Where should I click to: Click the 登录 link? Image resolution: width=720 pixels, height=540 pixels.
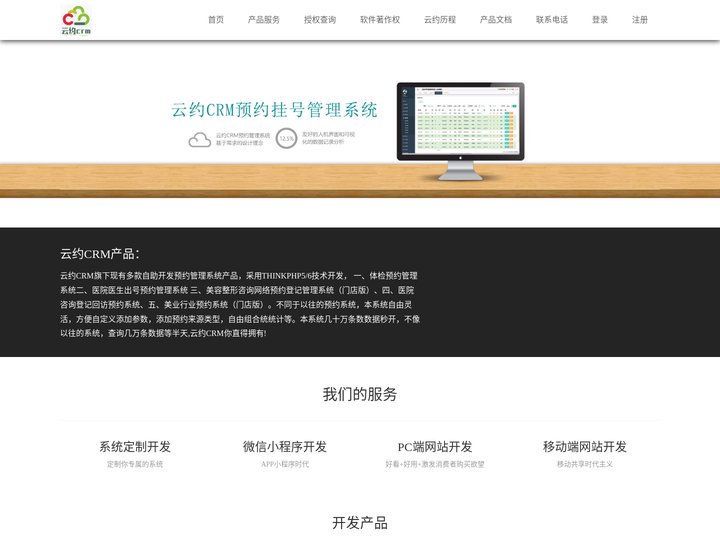pyautogui.click(x=600, y=20)
